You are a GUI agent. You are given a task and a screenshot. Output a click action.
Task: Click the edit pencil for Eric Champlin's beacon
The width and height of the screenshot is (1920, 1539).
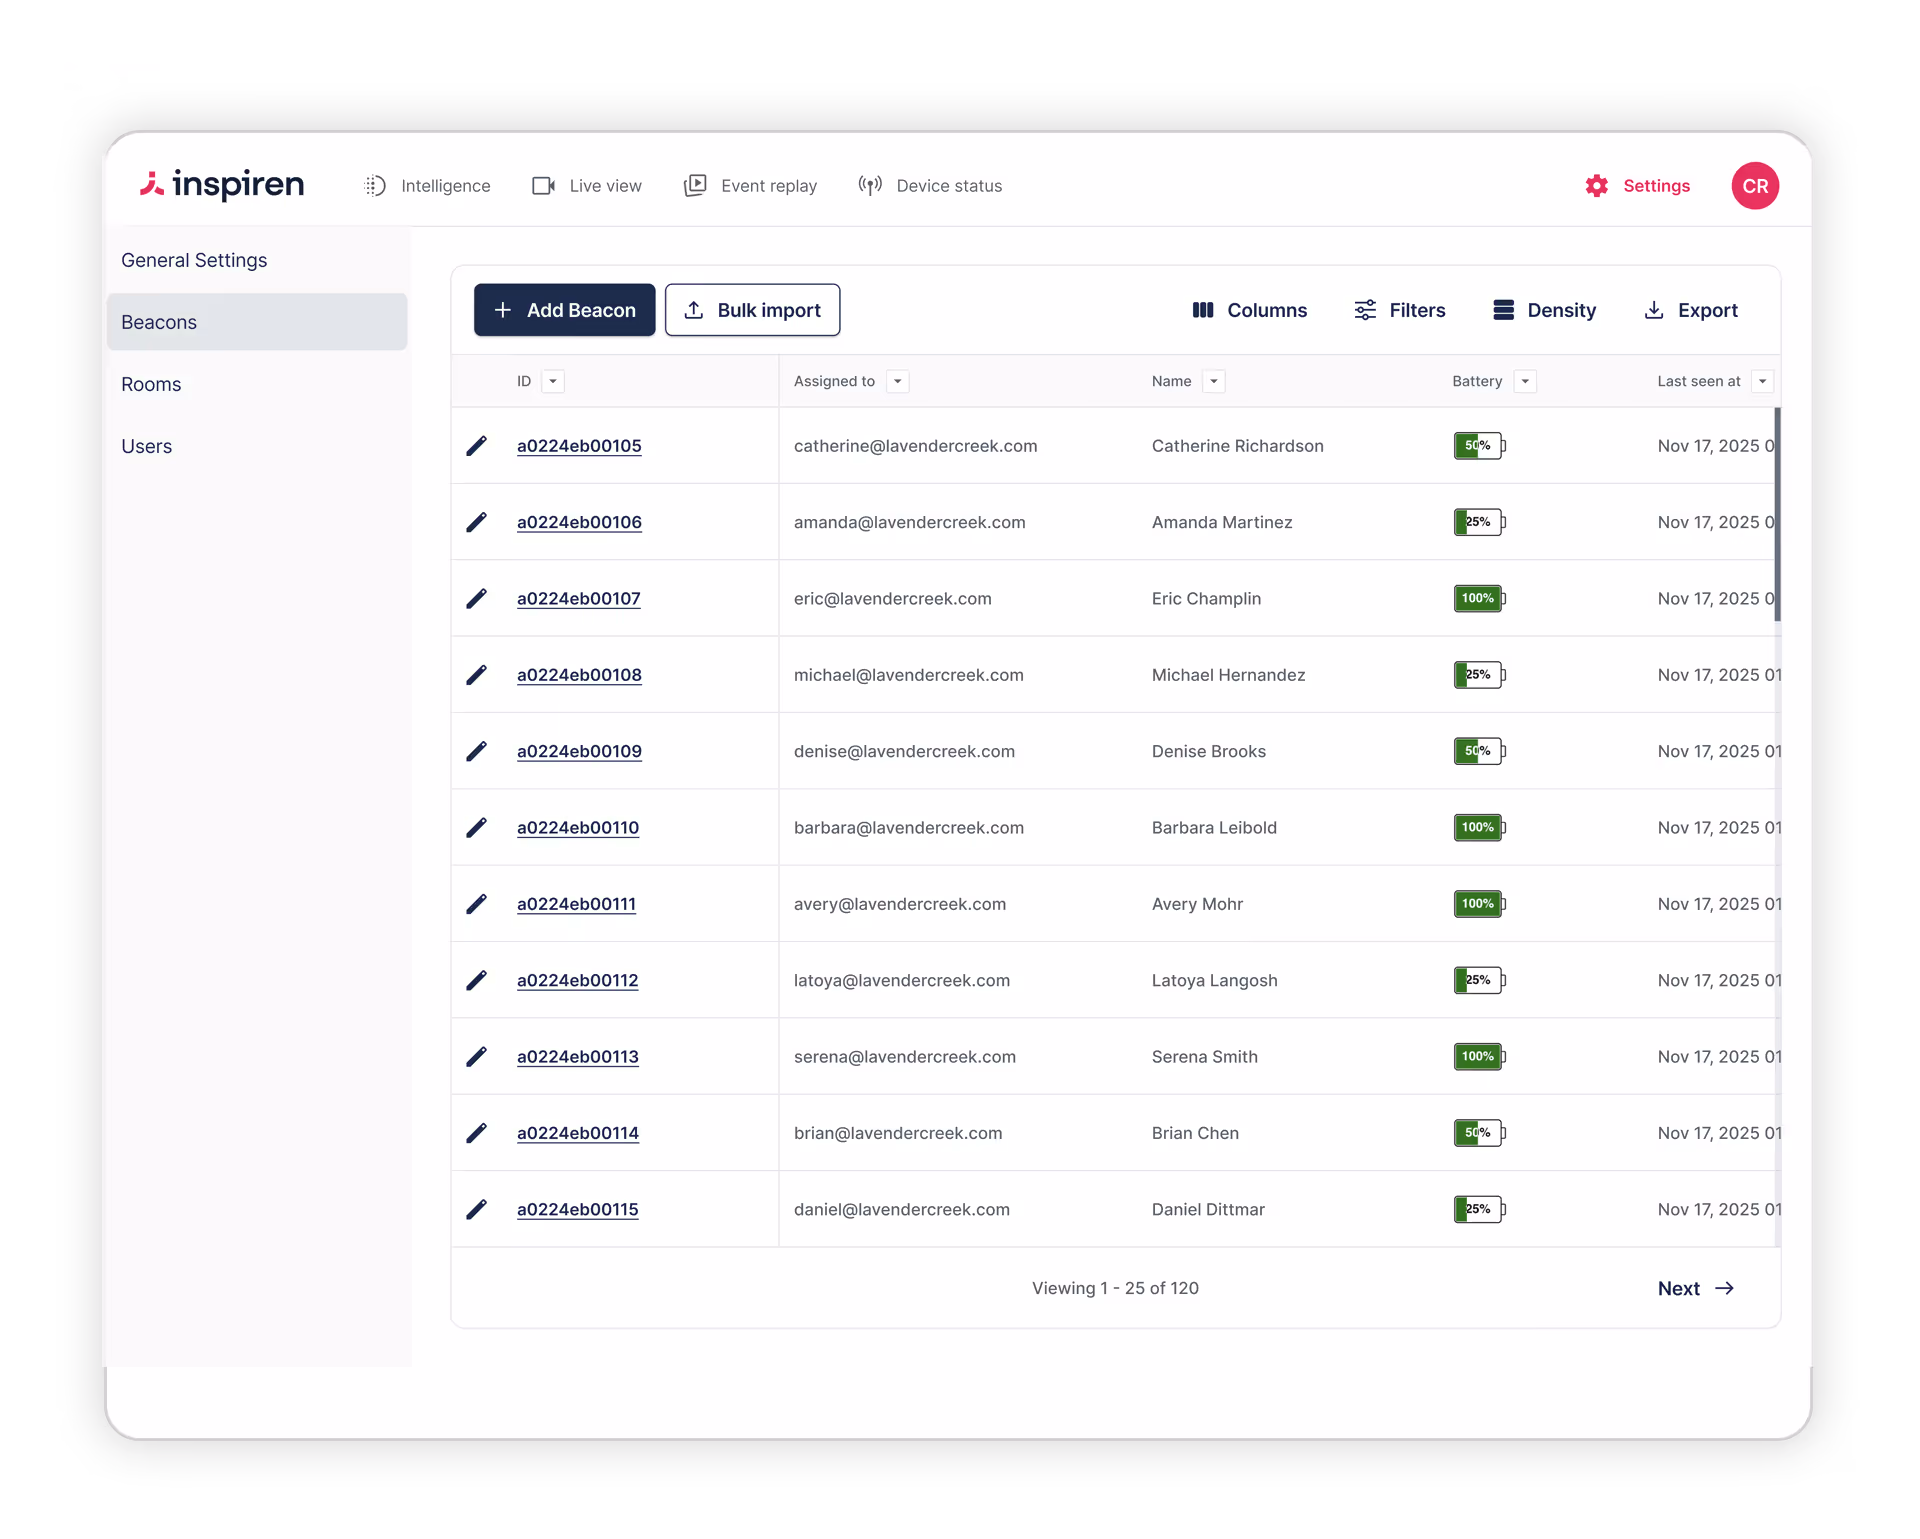pos(477,599)
